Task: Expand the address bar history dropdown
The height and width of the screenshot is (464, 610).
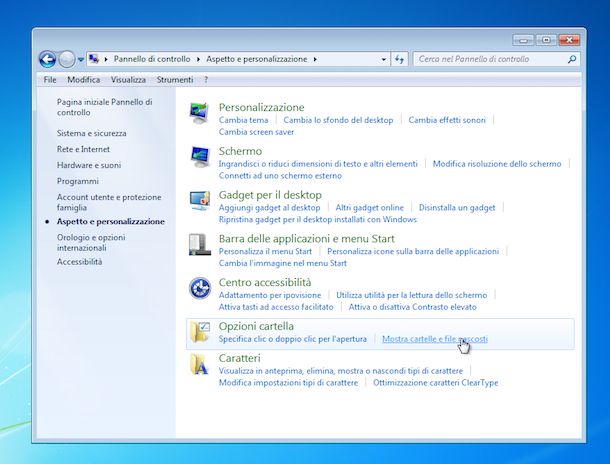Action: [x=384, y=59]
